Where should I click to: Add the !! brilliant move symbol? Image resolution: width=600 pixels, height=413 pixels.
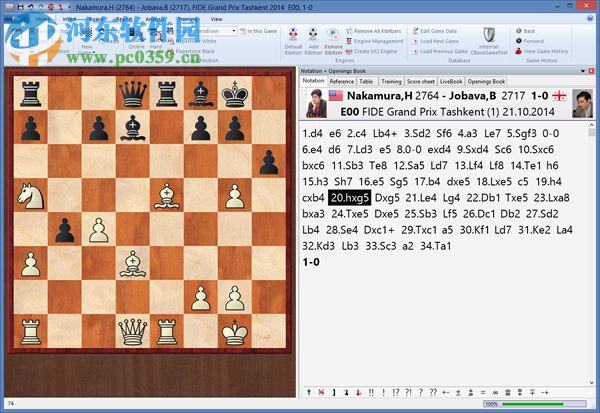[371, 392]
